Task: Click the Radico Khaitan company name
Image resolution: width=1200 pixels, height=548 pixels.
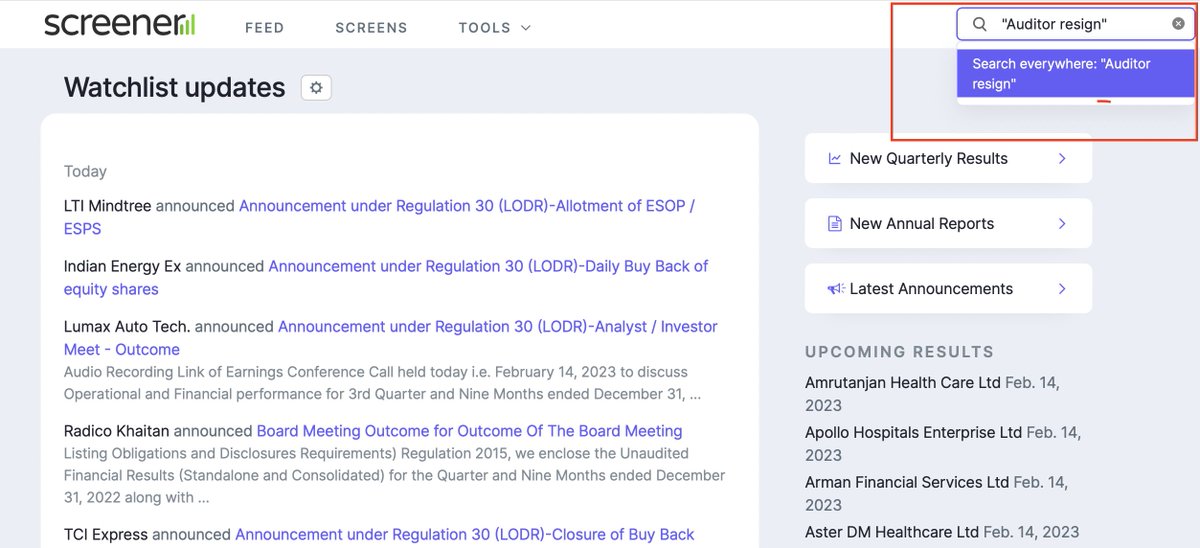Action: point(117,431)
